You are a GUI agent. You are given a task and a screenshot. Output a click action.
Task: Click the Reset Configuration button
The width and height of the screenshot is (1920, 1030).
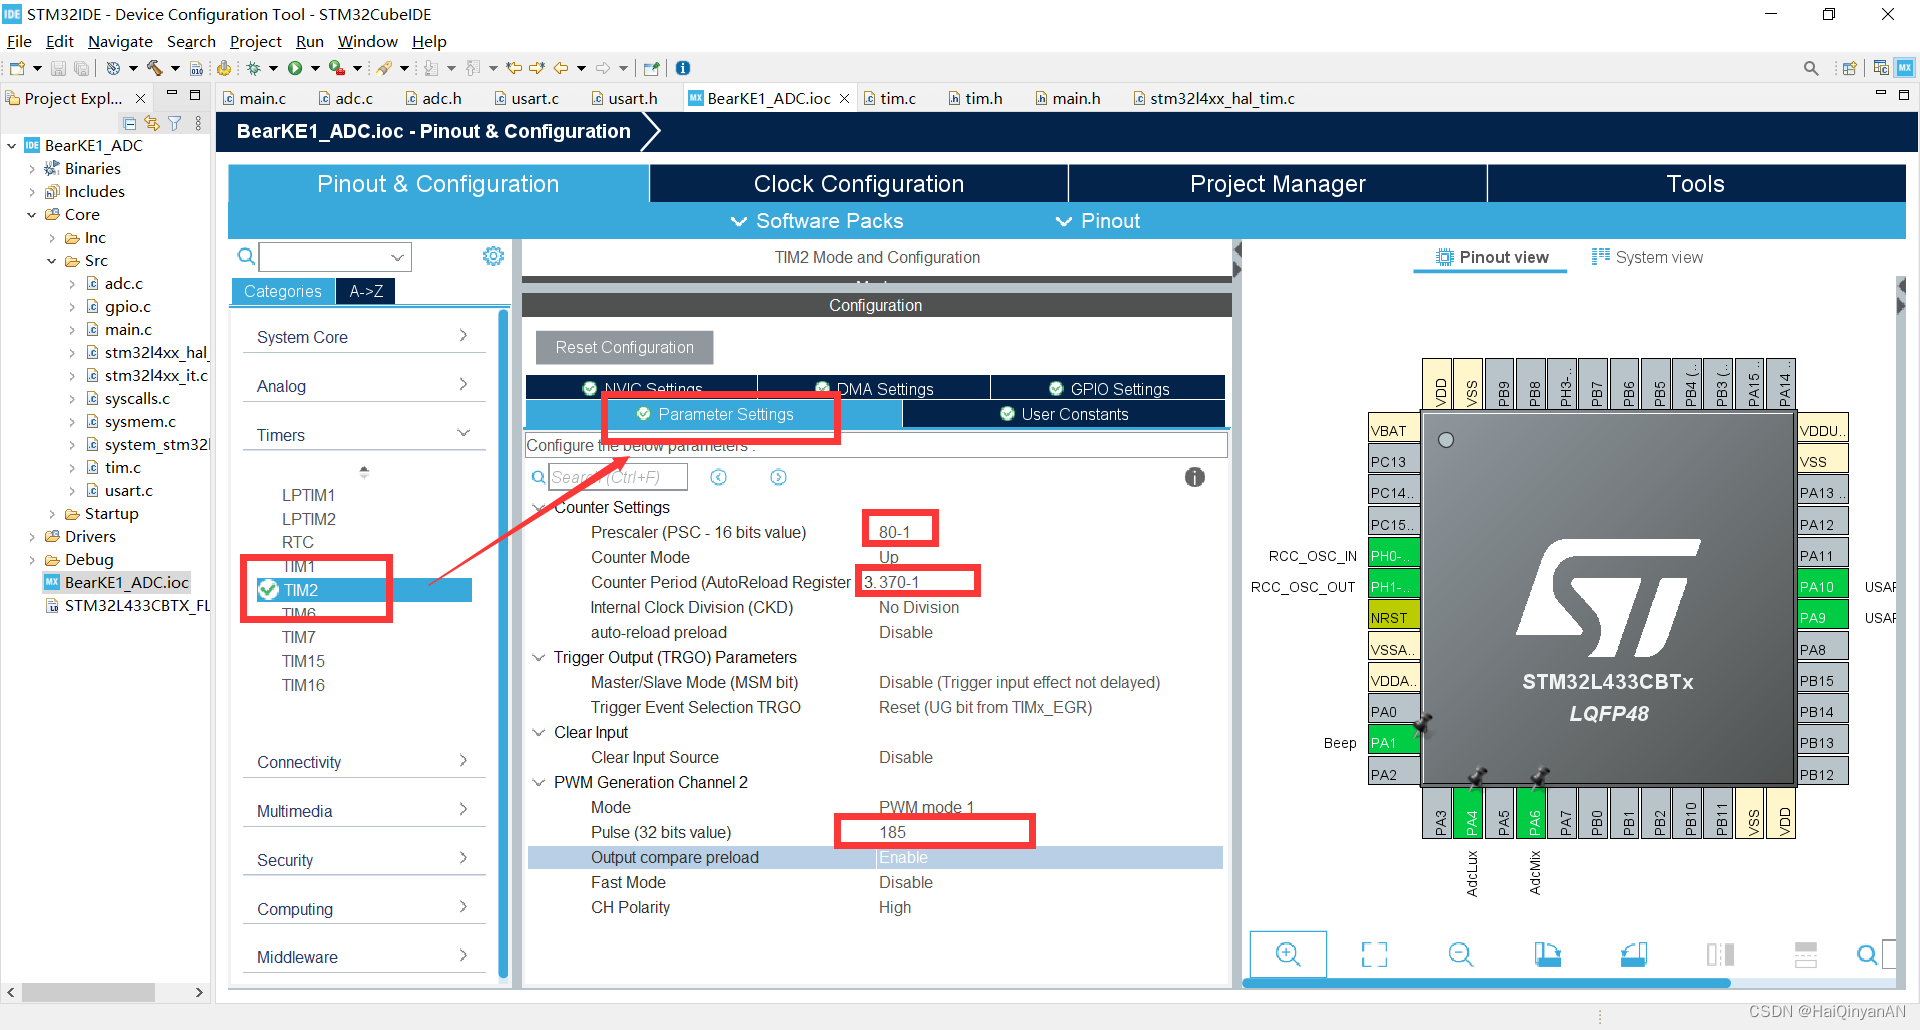click(x=624, y=347)
